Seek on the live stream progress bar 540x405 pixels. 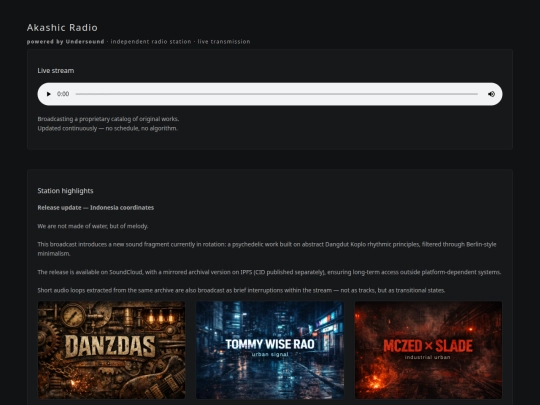[277, 94]
